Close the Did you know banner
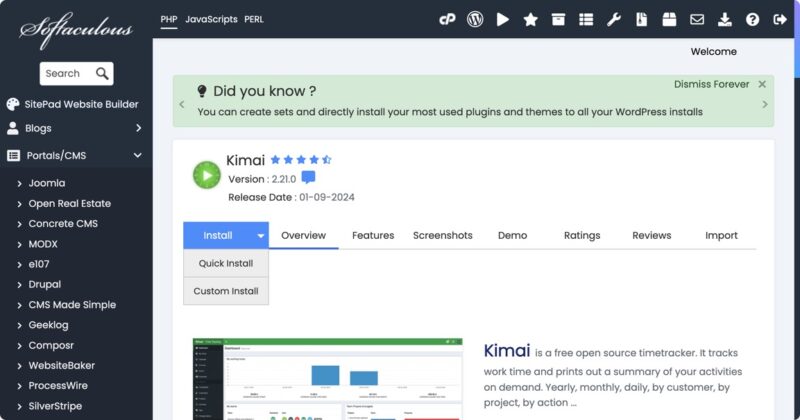800x420 pixels. click(762, 84)
